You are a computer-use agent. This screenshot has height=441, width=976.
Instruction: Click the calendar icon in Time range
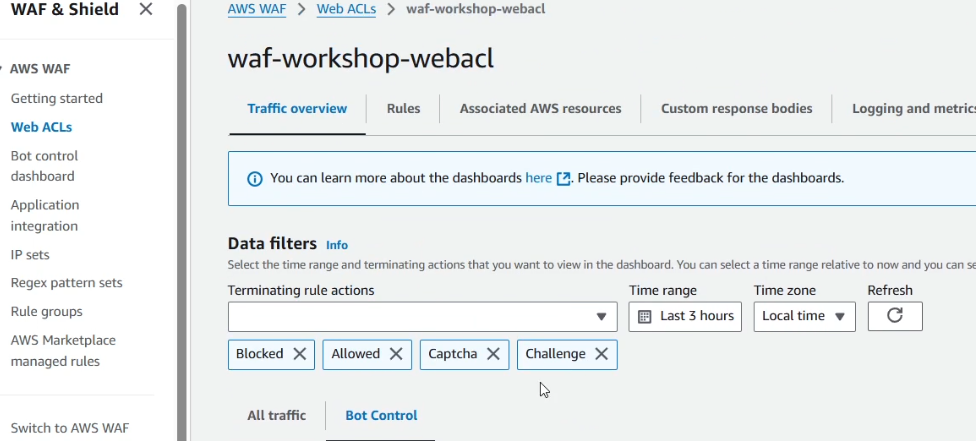(646, 316)
